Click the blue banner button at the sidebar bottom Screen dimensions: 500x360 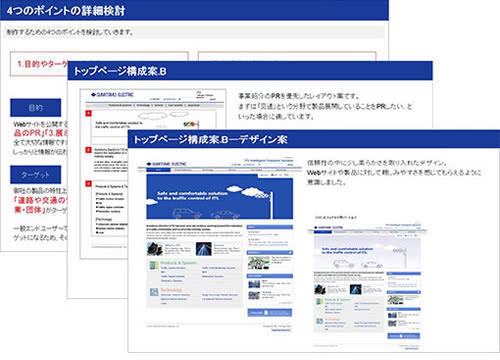tap(270, 313)
